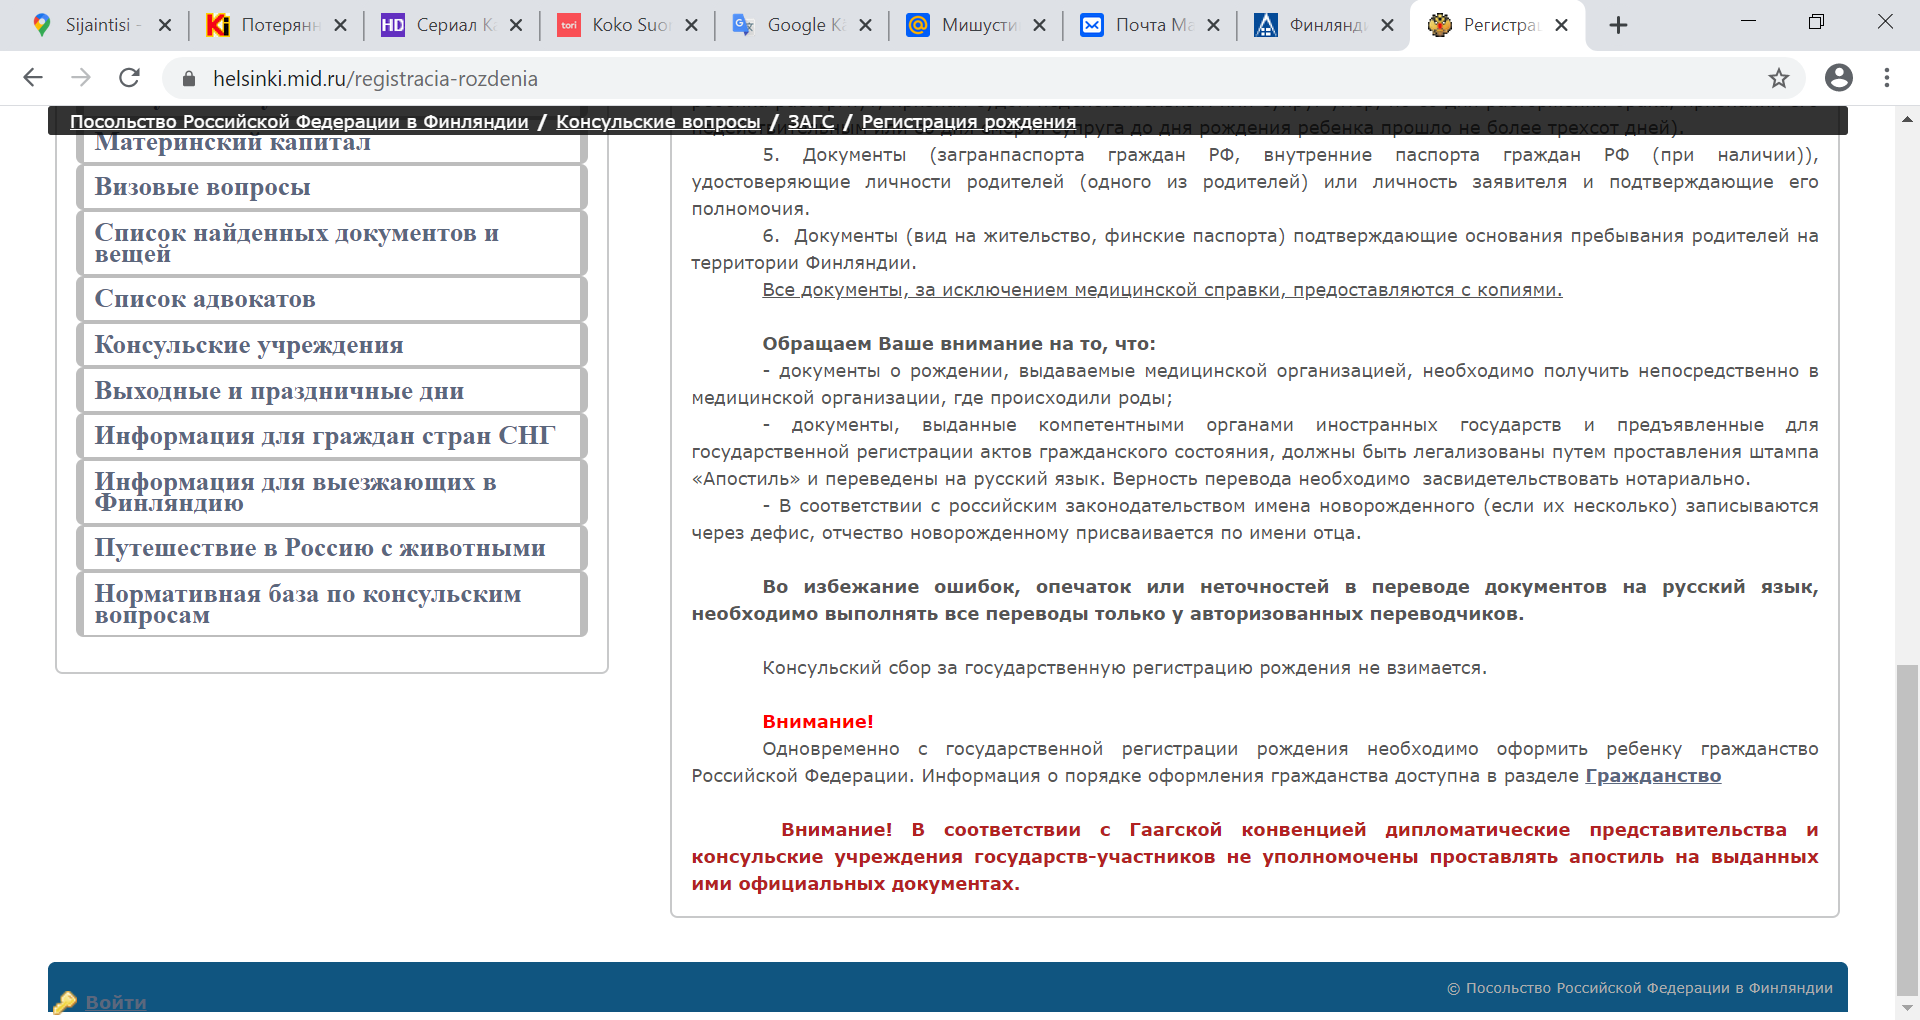Open a new browser tab
1920x1020 pixels.
coord(1618,26)
